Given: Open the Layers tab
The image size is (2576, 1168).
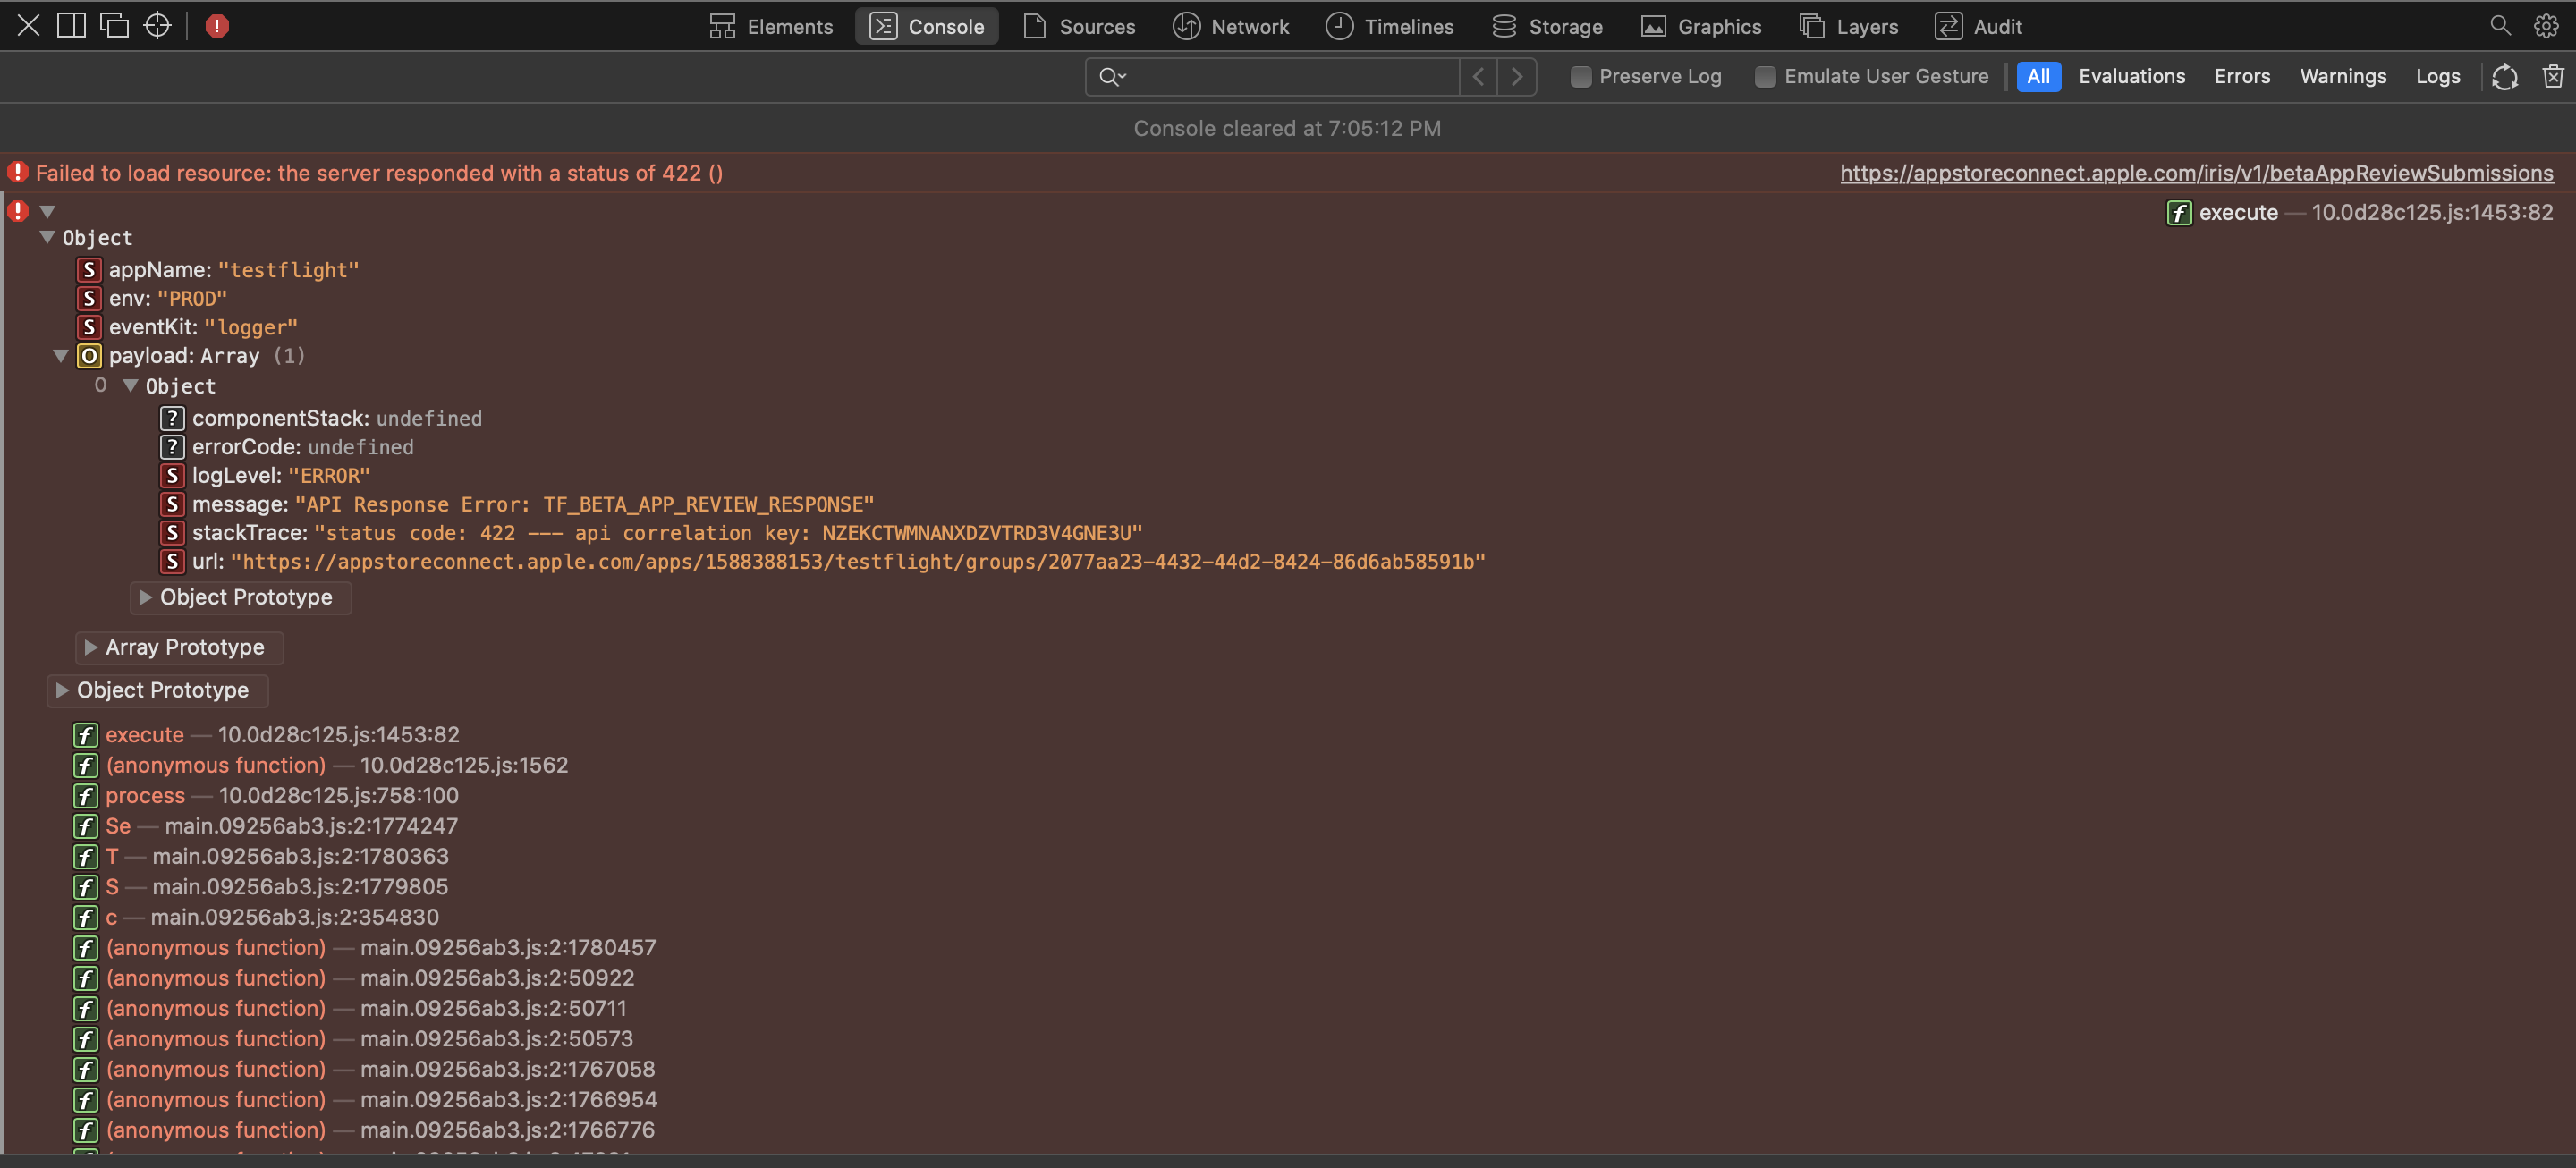Looking at the screenshot, I should pyautogui.click(x=1848, y=26).
